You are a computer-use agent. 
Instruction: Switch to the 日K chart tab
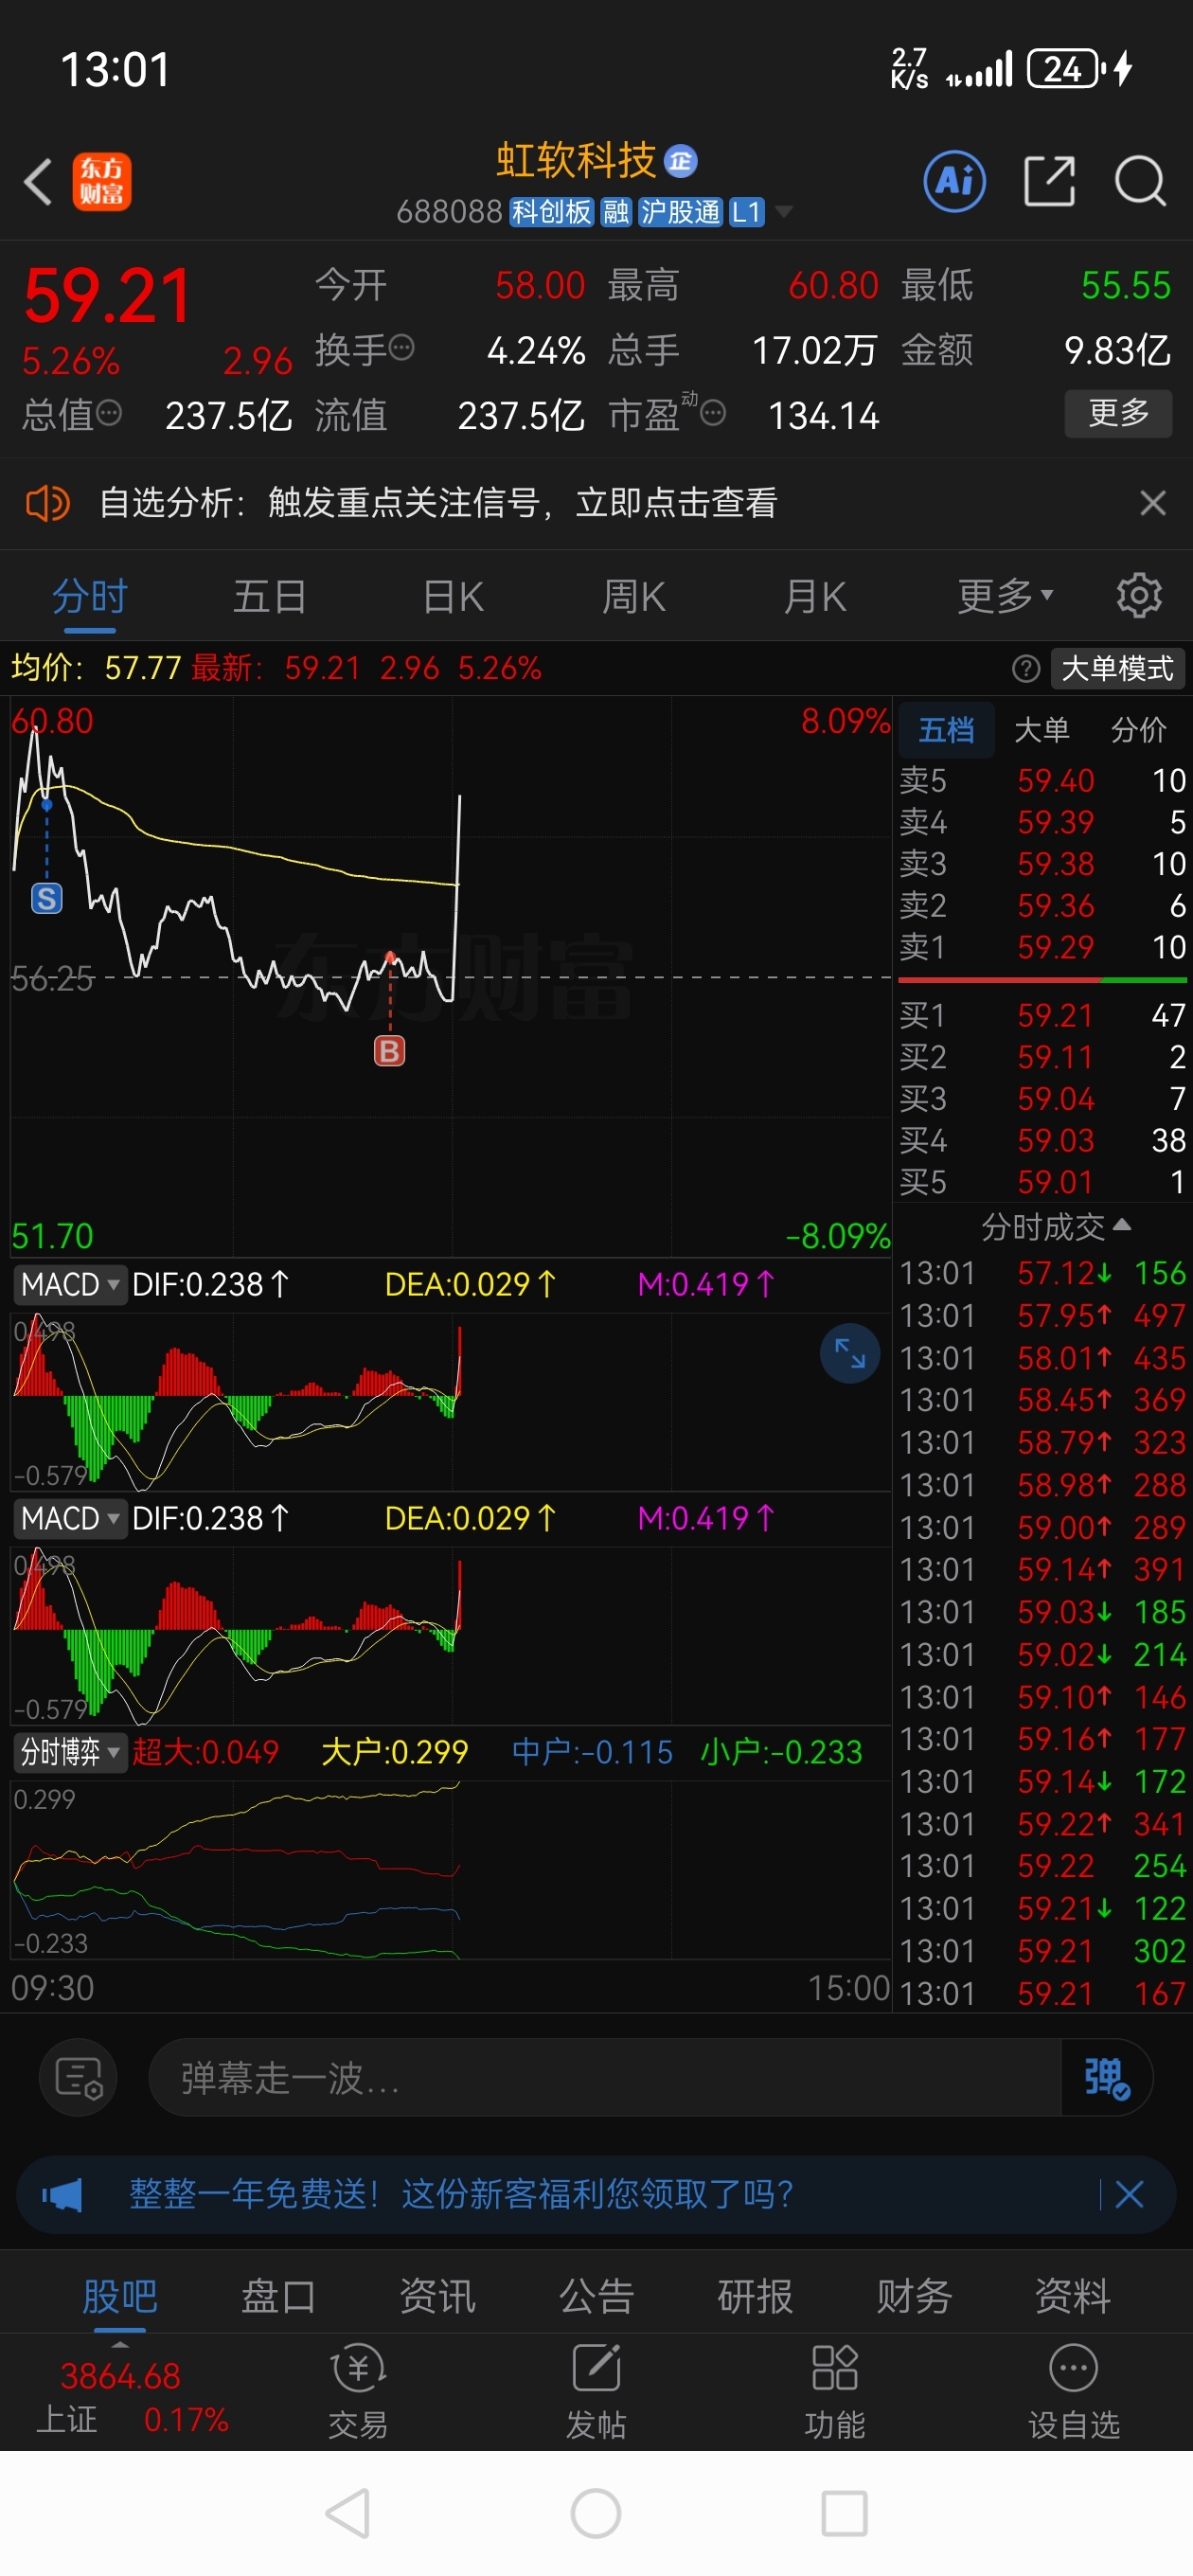(x=453, y=596)
